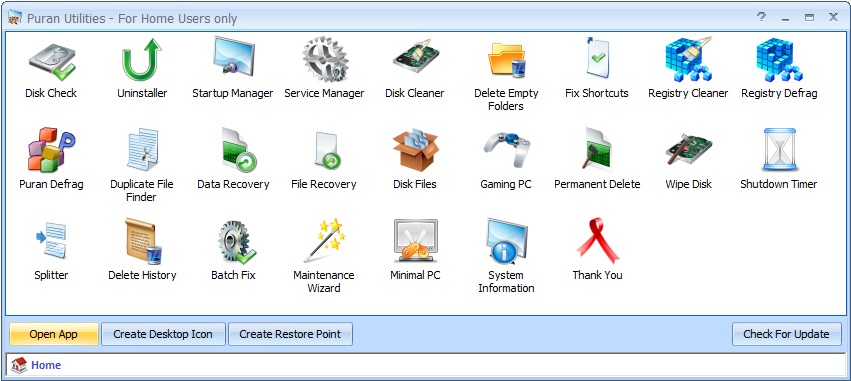The image size is (851, 381).
Task: Click the Splitter icon
Action: pyautogui.click(x=52, y=239)
